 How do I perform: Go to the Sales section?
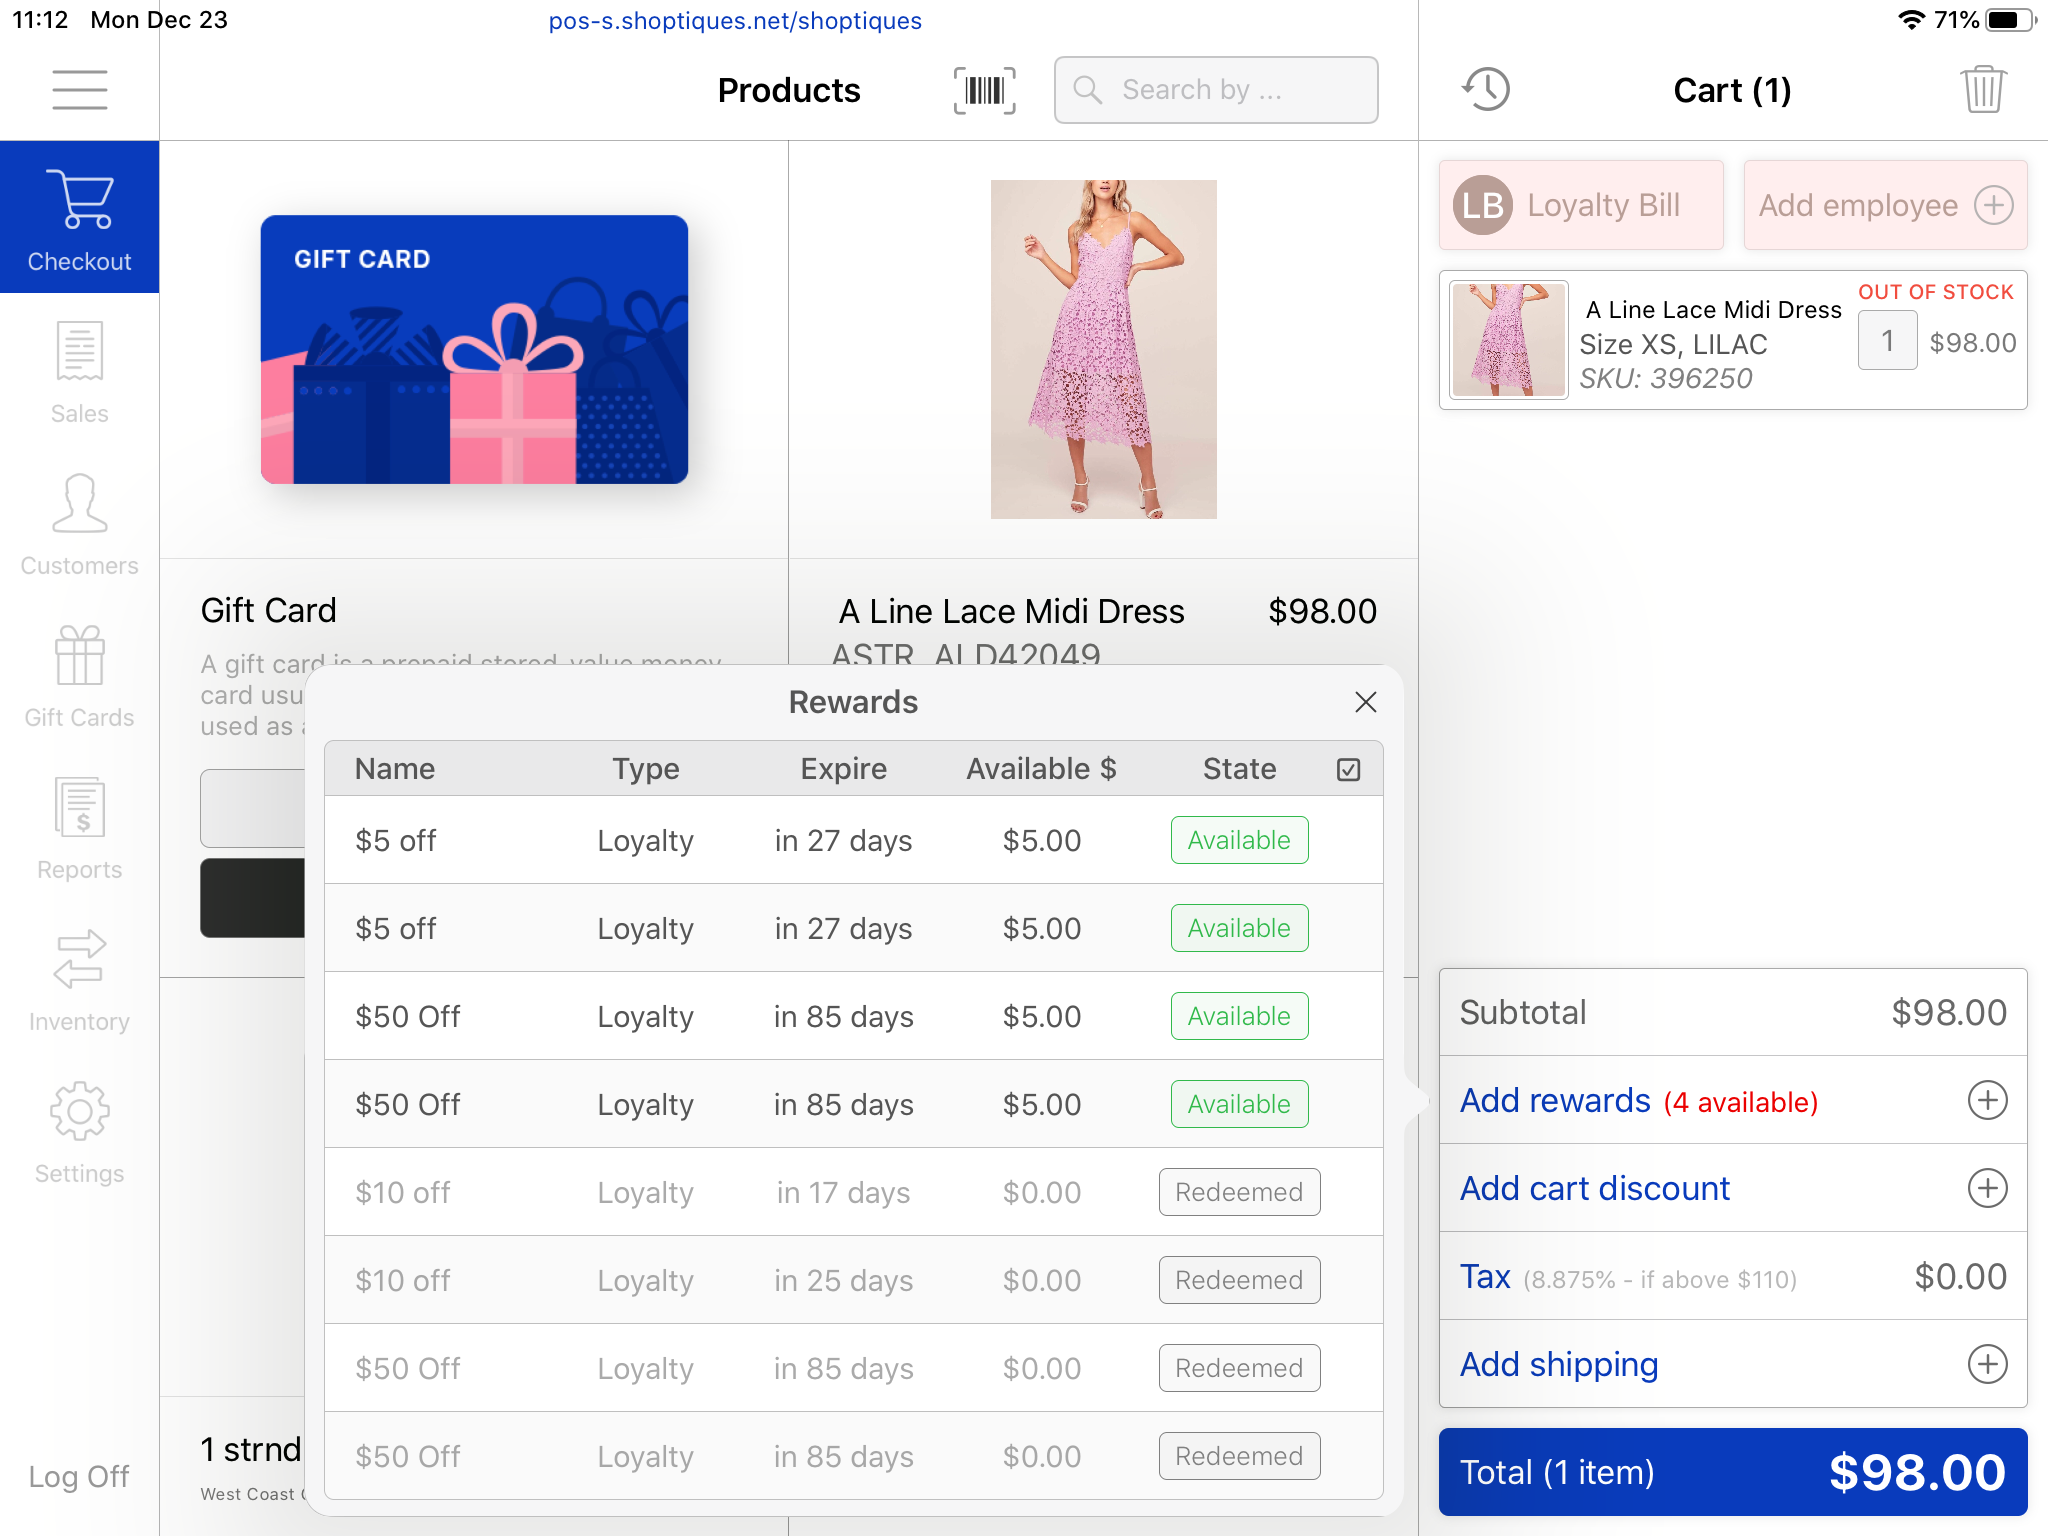[80, 371]
